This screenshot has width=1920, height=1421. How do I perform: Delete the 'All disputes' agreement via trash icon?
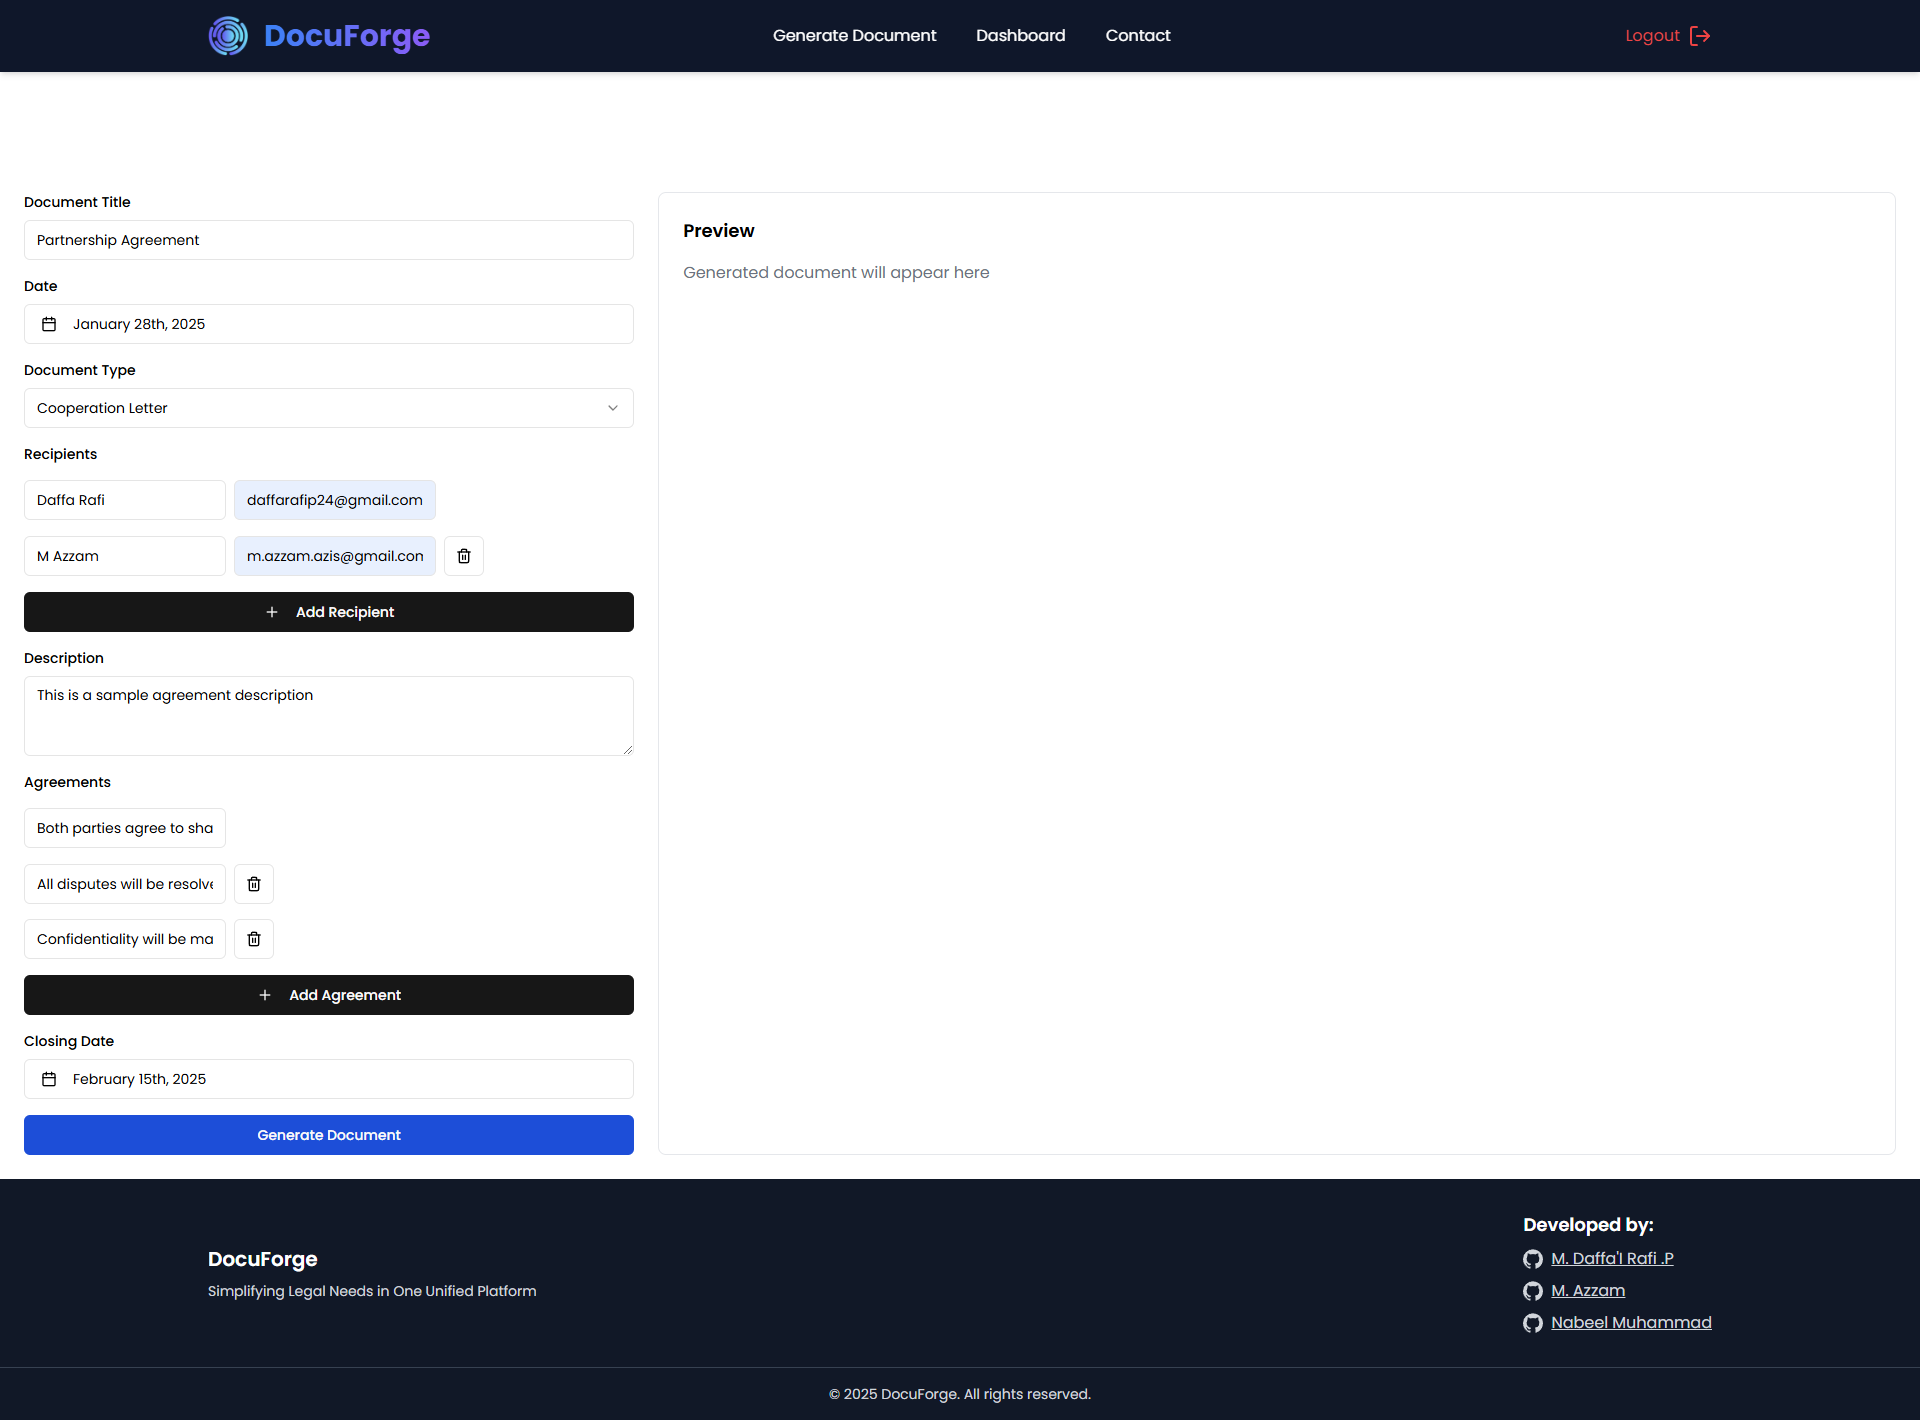254,884
